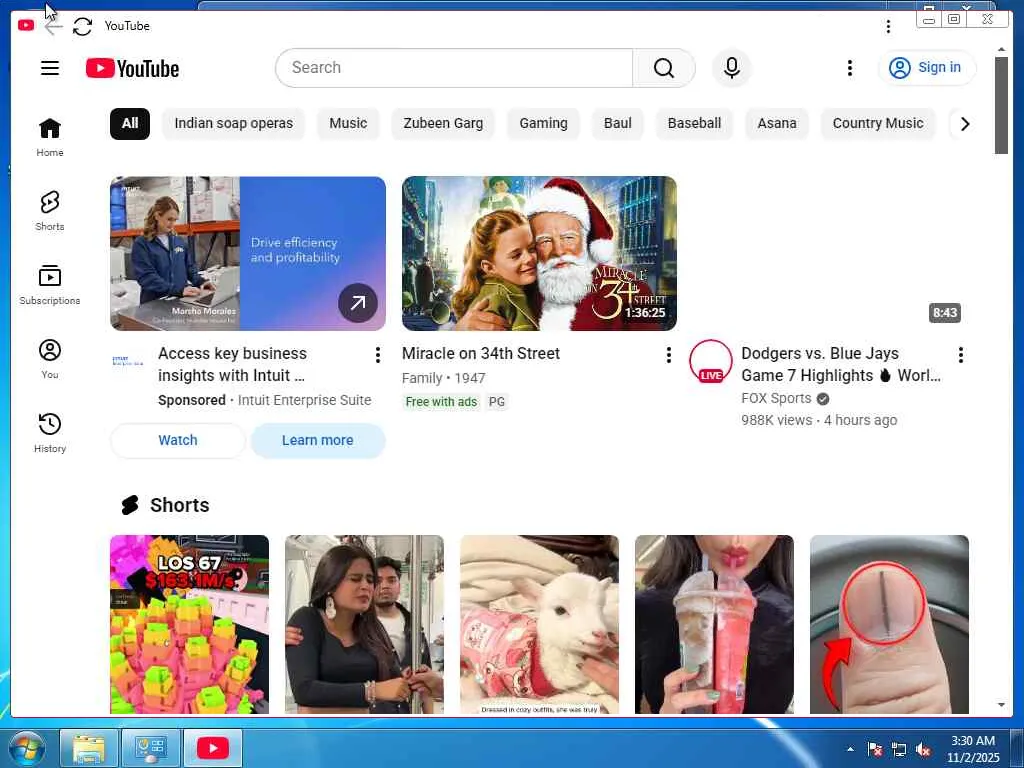1024x768 pixels.
Task: Show hidden tray icons arrow
Action: click(x=850, y=749)
